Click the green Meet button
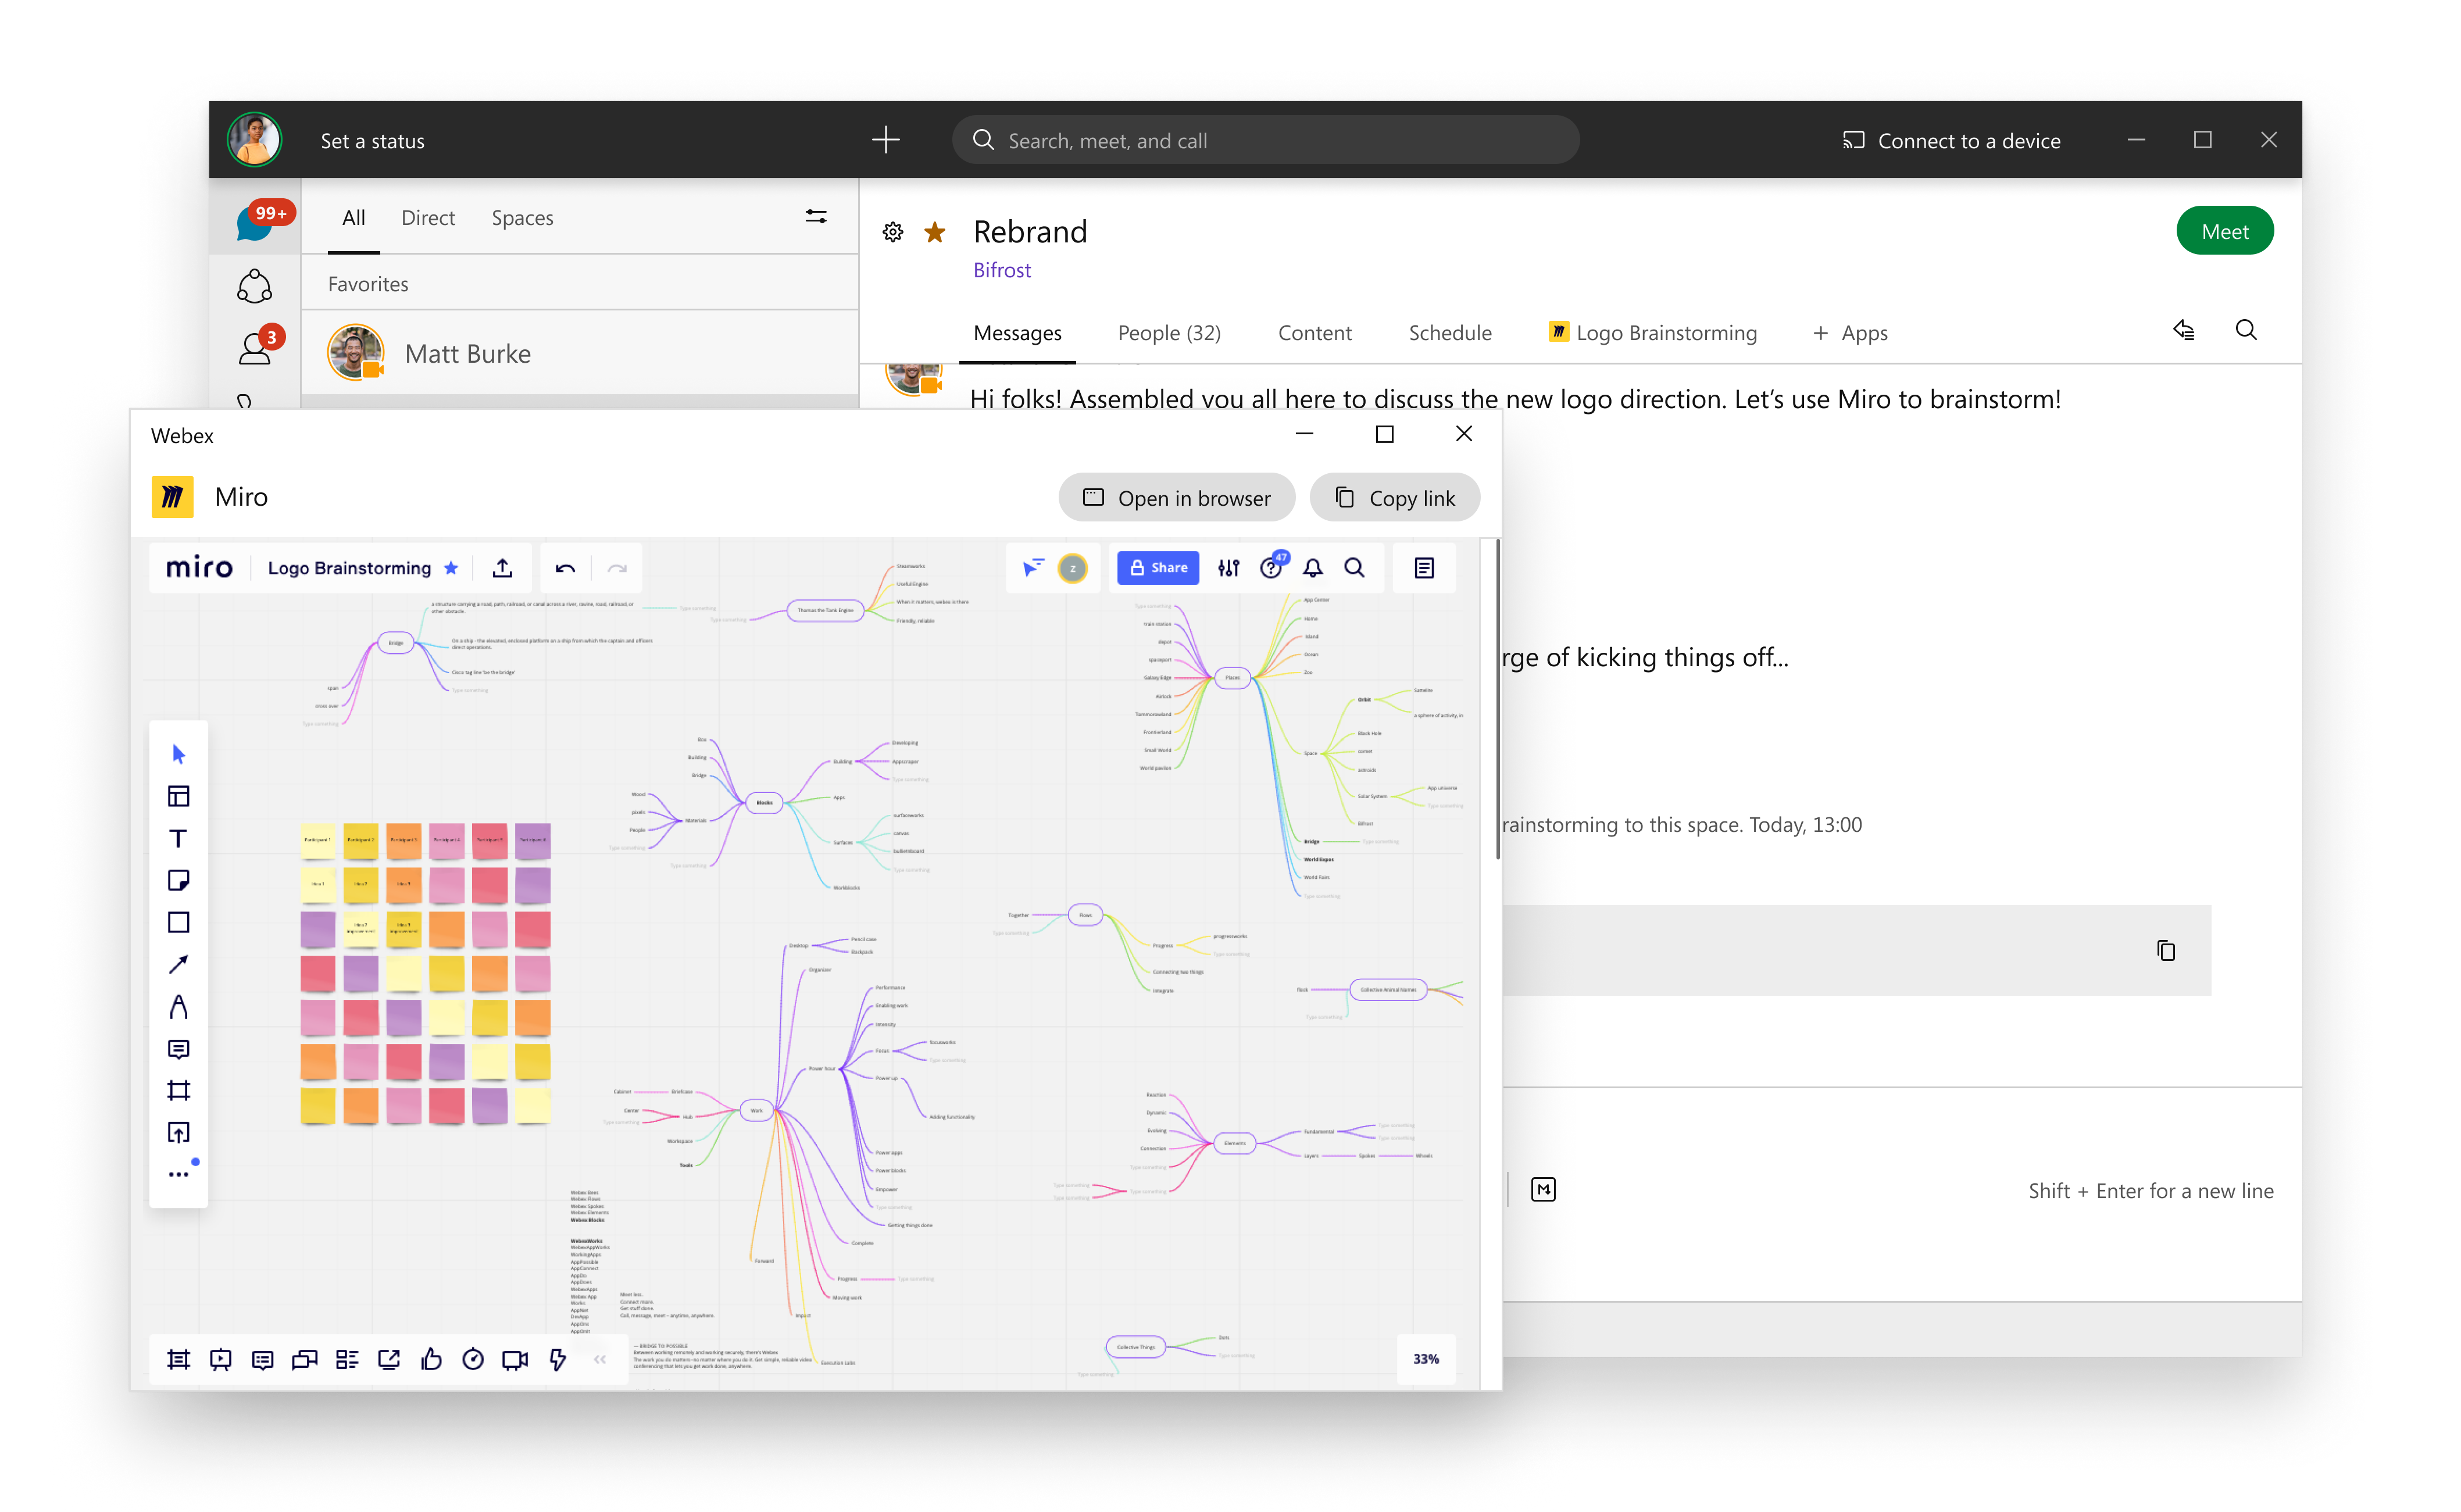The height and width of the screenshot is (1512, 2461). tap(2224, 231)
